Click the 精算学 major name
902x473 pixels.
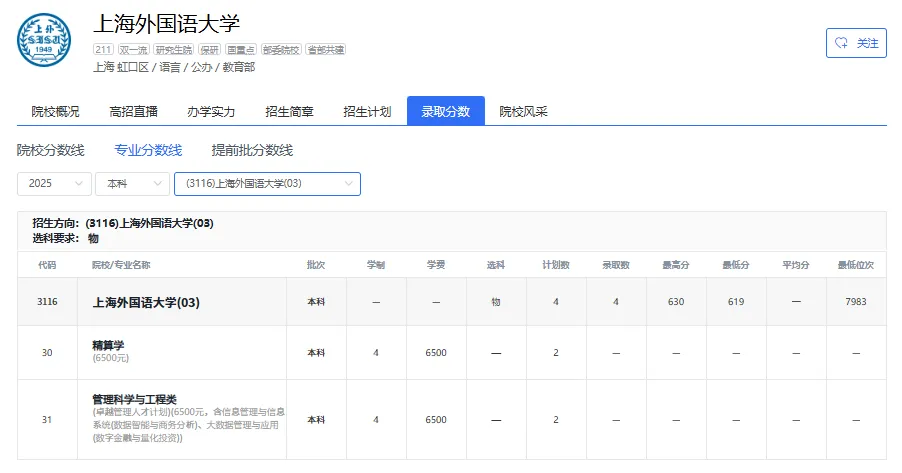click(108, 345)
